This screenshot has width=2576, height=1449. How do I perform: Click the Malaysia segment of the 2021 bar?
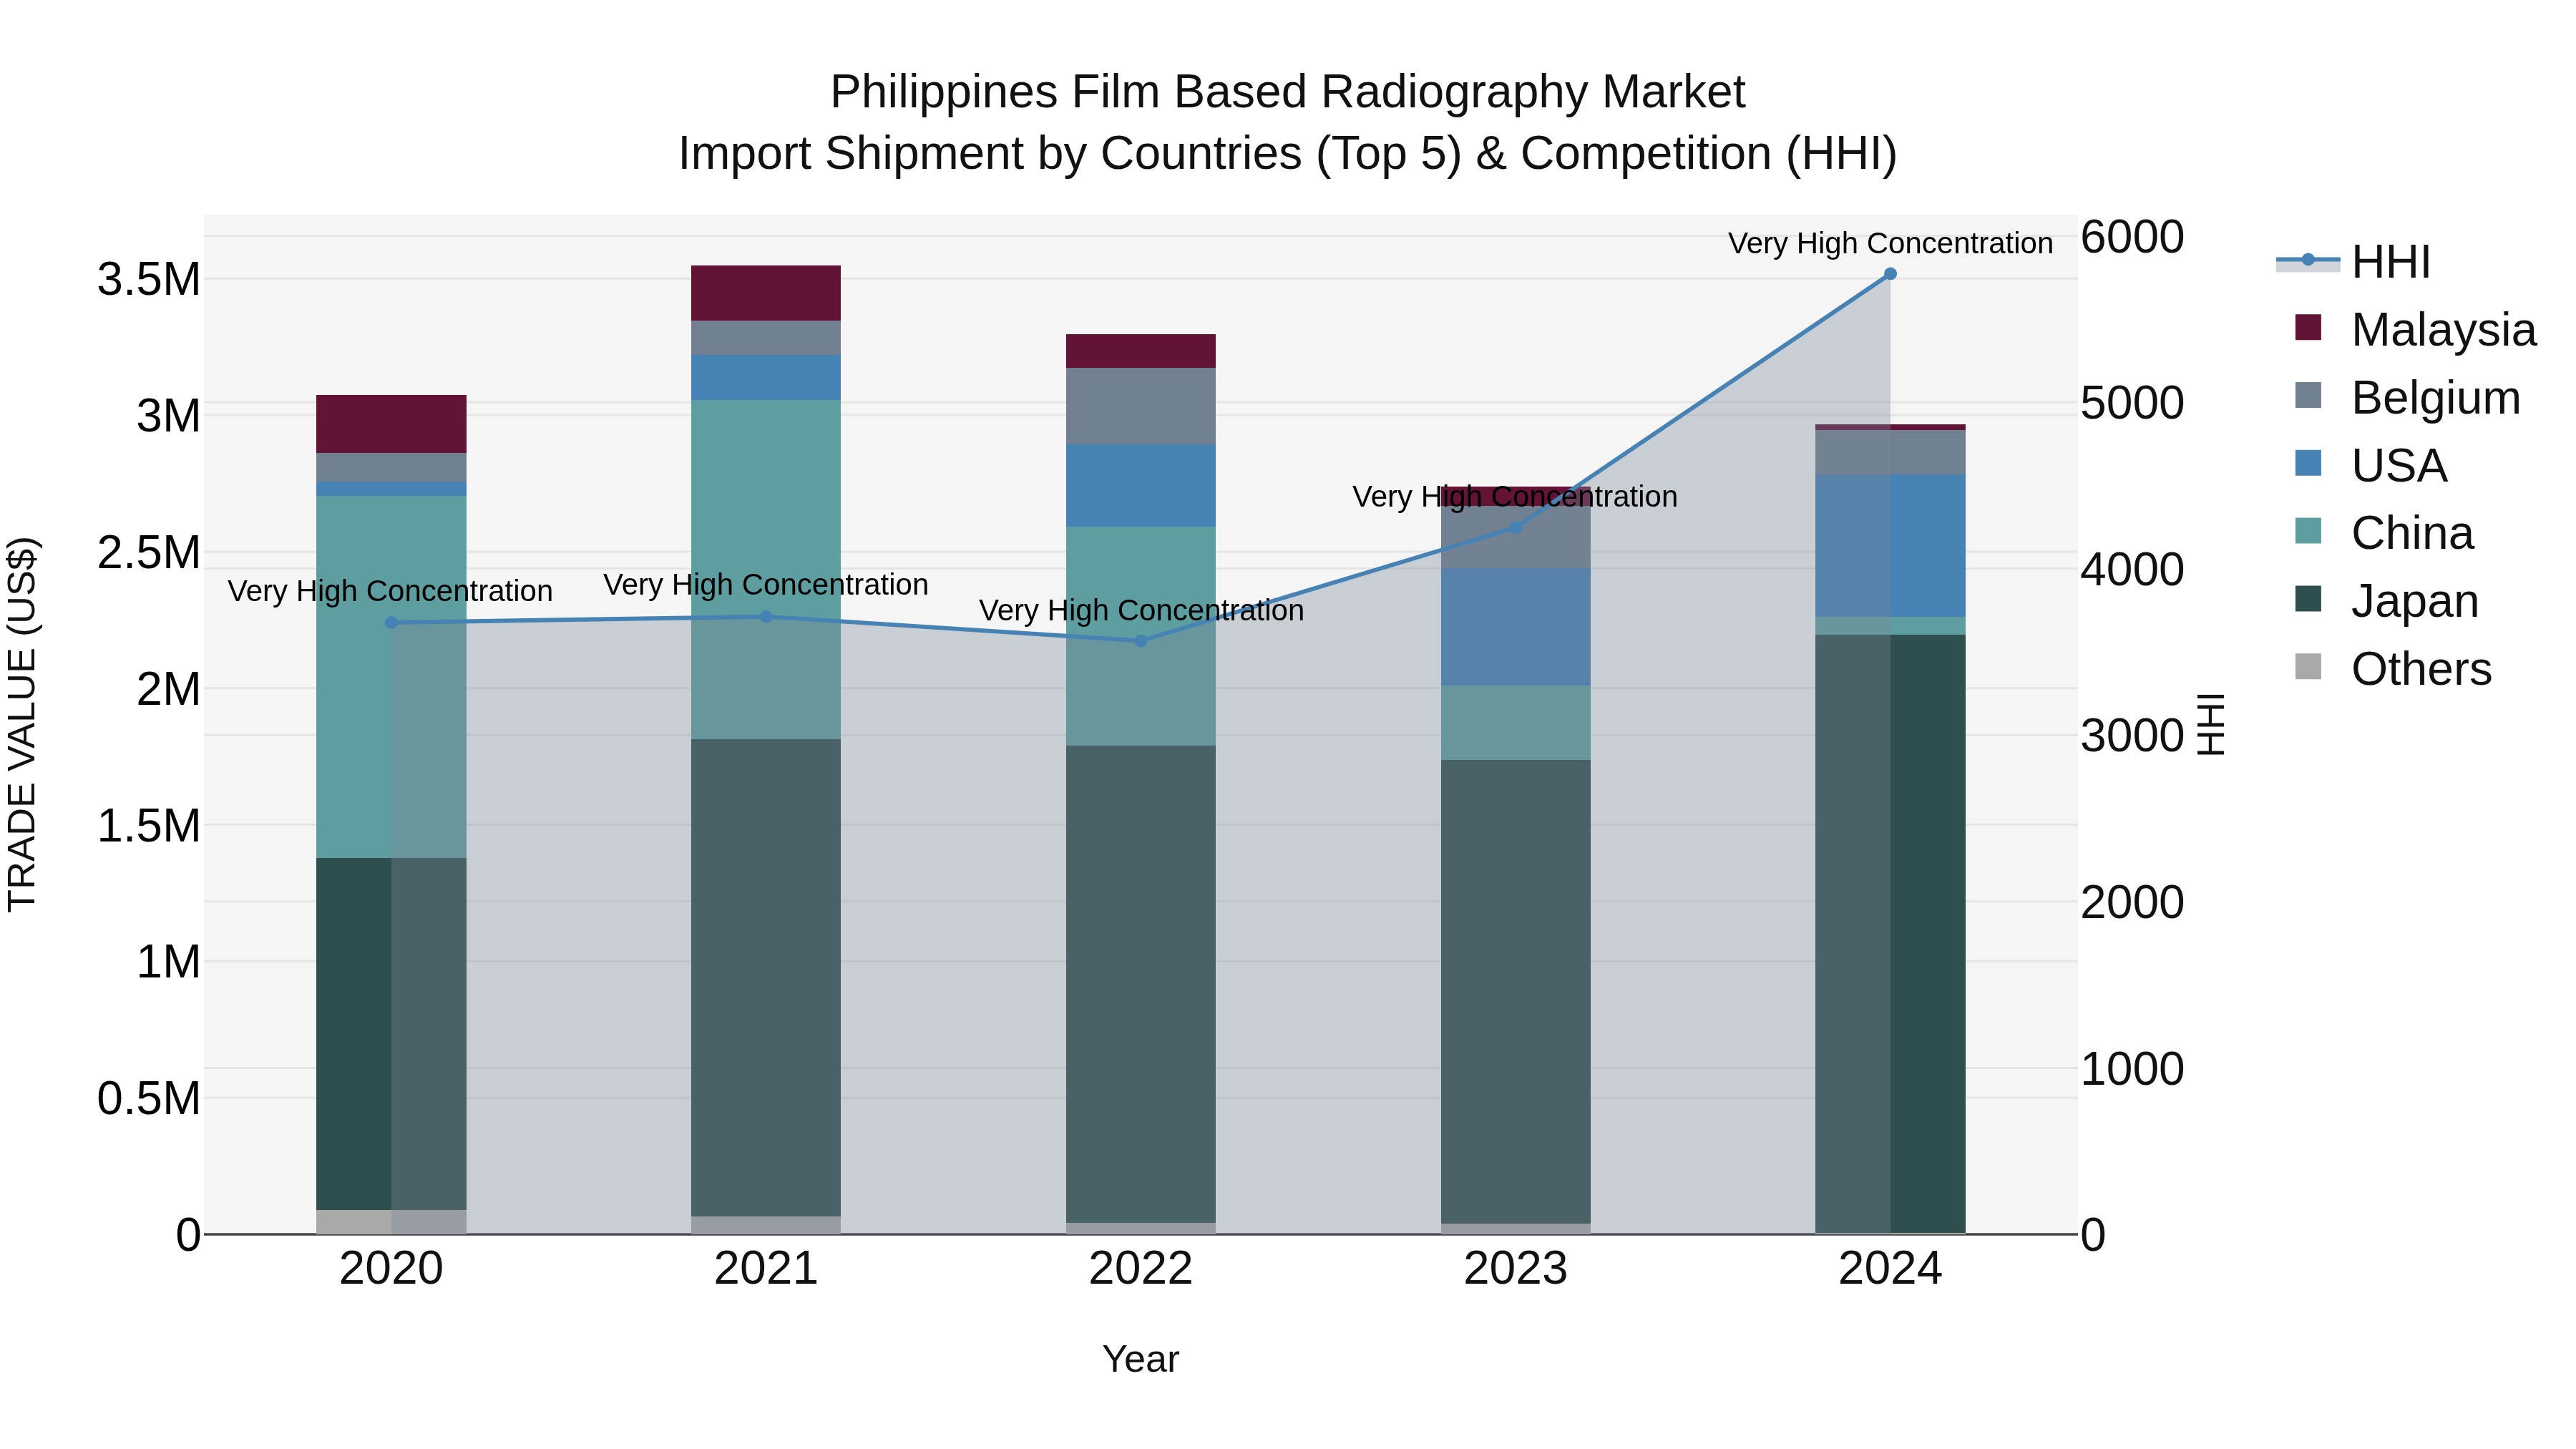pyautogui.click(x=766, y=293)
